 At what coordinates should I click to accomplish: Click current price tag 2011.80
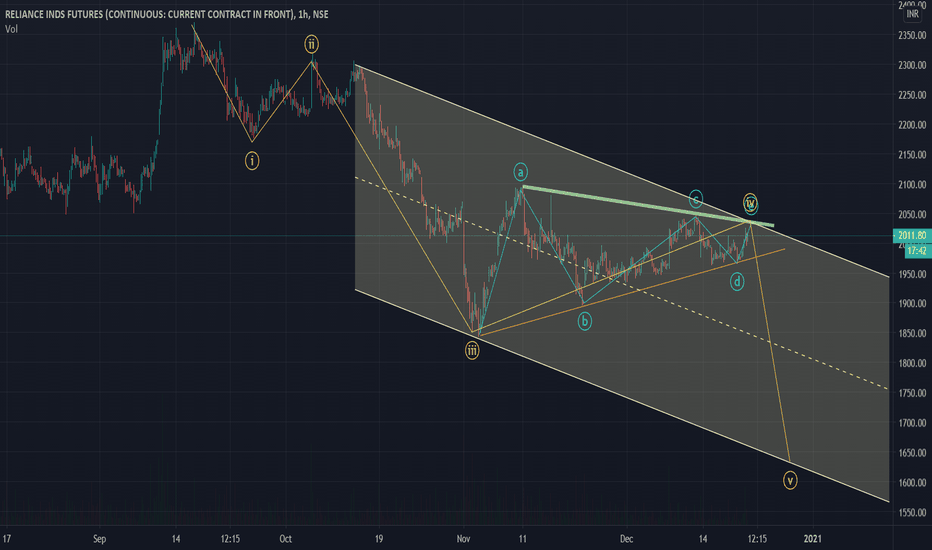tap(912, 235)
